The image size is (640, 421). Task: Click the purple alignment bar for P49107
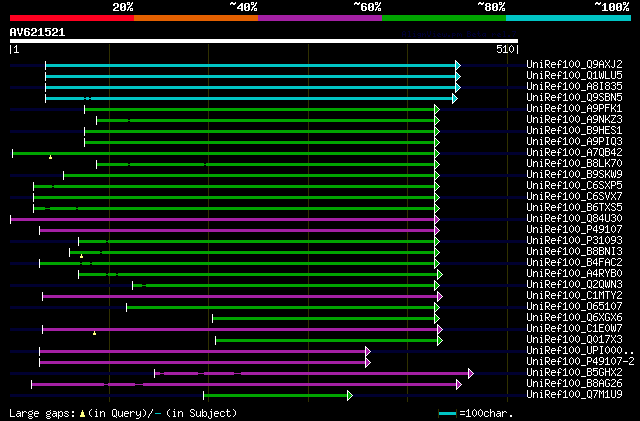[x=237, y=231]
